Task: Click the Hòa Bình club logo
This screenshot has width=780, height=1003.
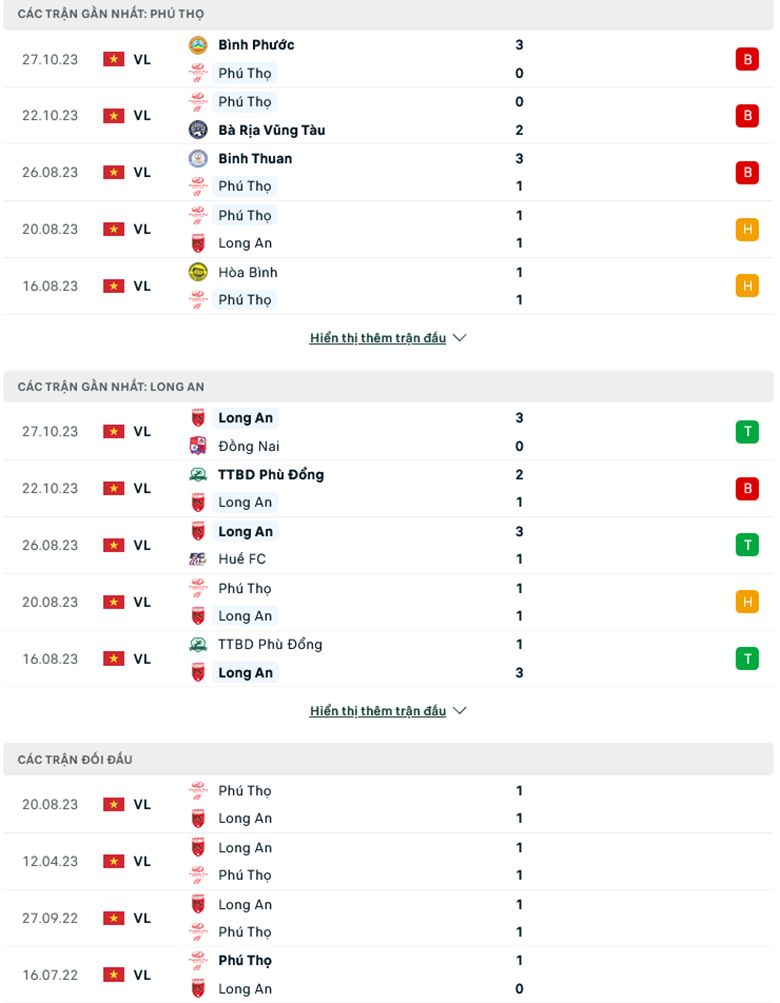Action: tap(197, 272)
